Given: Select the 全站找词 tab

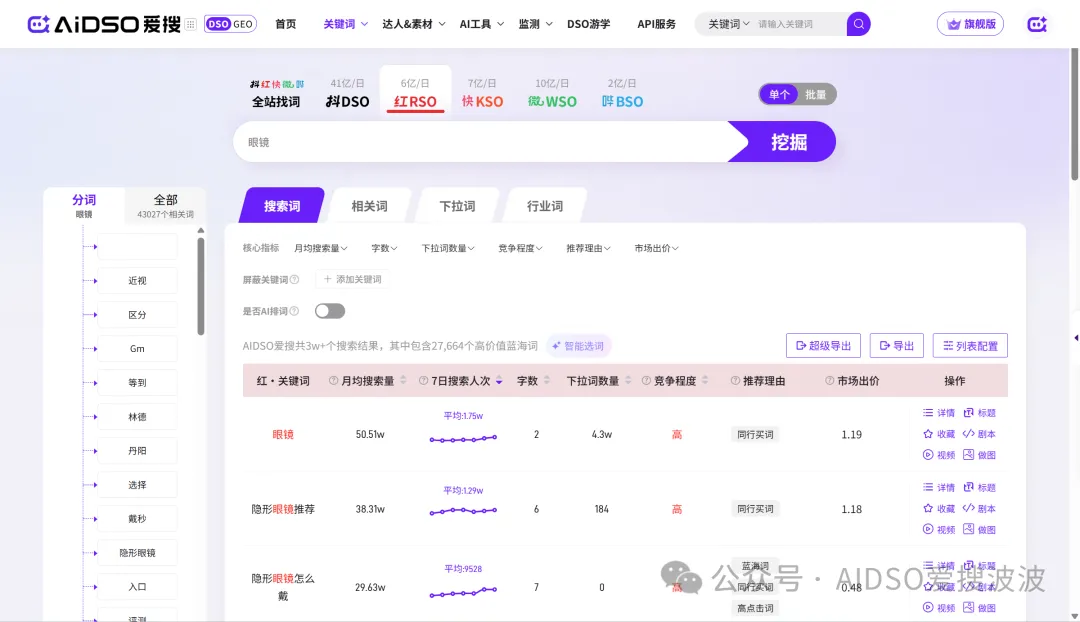Looking at the screenshot, I should [x=276, y=94].
